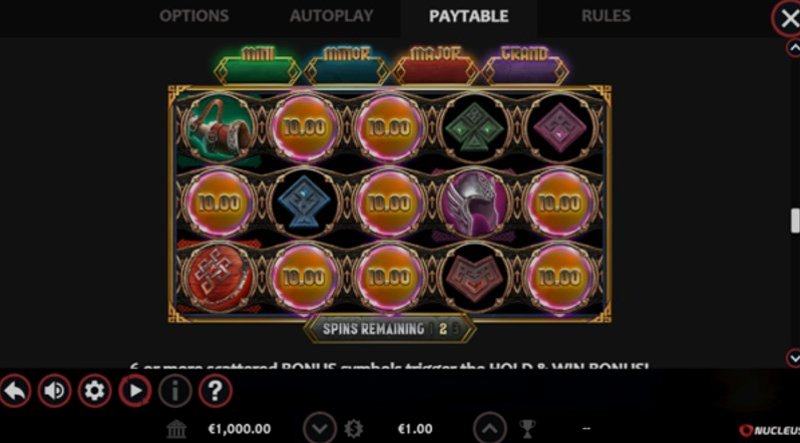800x443 pixels.
Task: Click the bank balance icon
Action: click(177, 429)
